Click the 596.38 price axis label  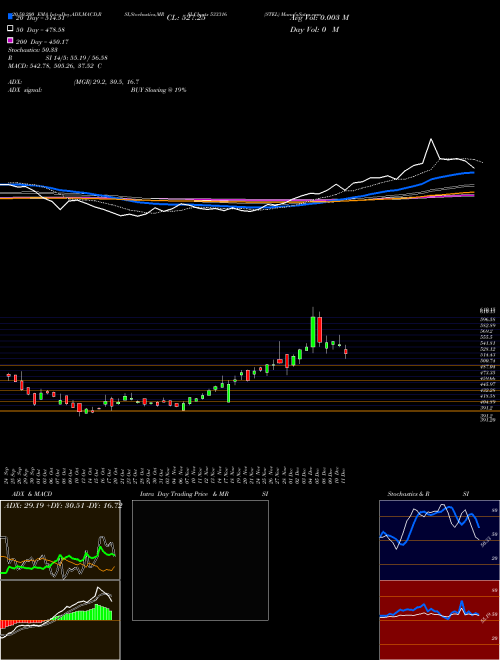coord(489,319)
